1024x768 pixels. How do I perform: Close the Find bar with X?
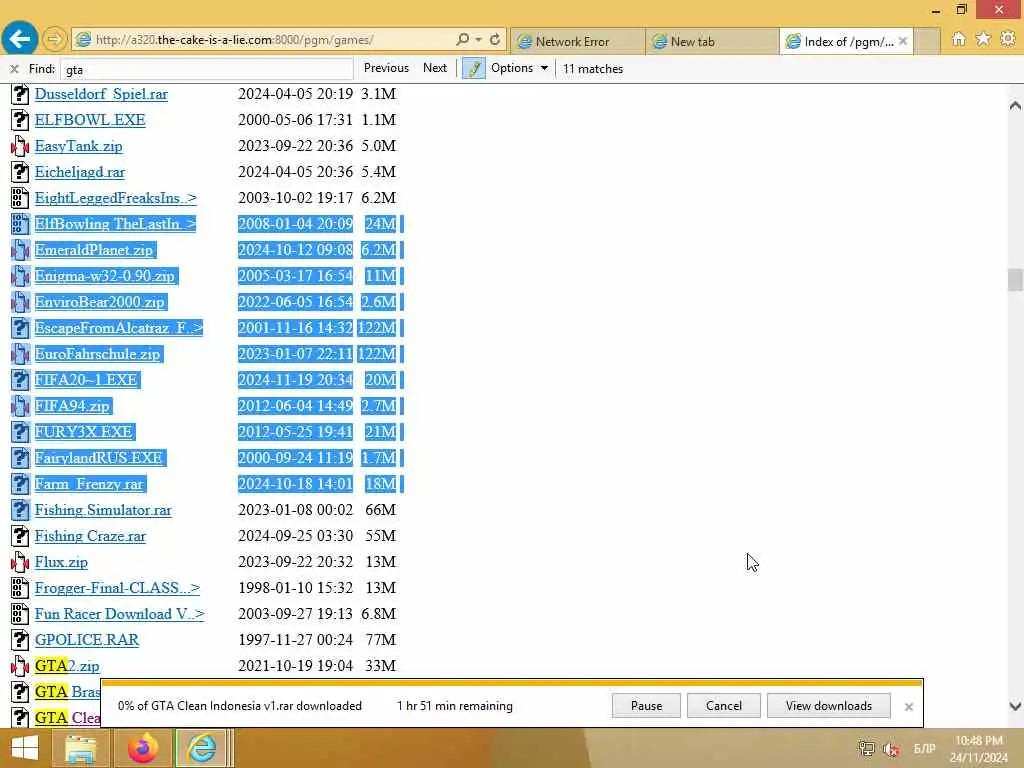pos(14,69)
